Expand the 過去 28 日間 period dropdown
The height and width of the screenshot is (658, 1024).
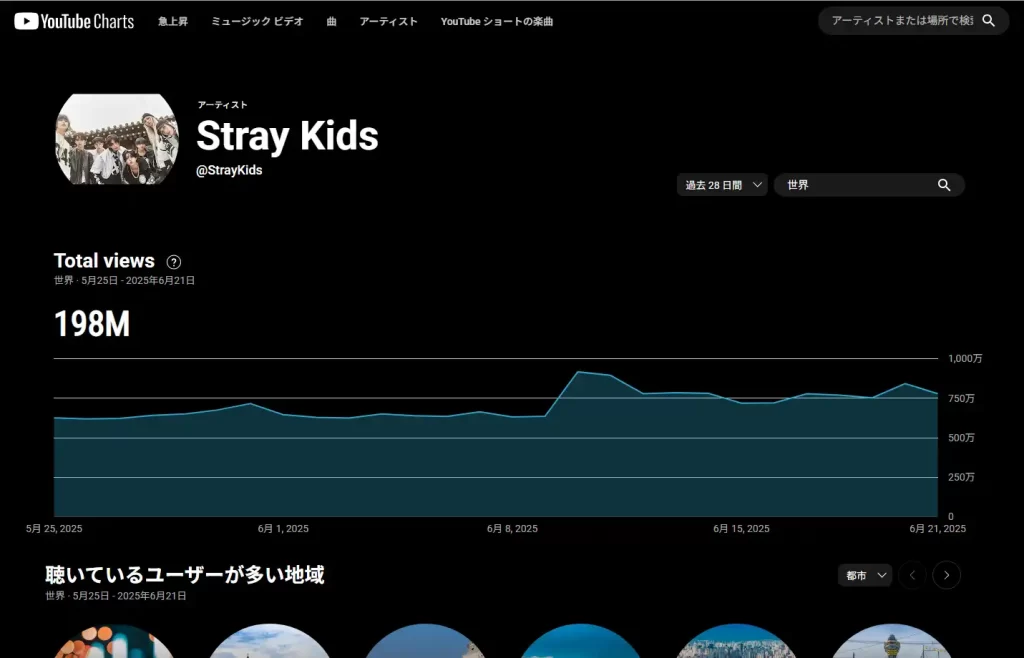(x=722, y=185)
